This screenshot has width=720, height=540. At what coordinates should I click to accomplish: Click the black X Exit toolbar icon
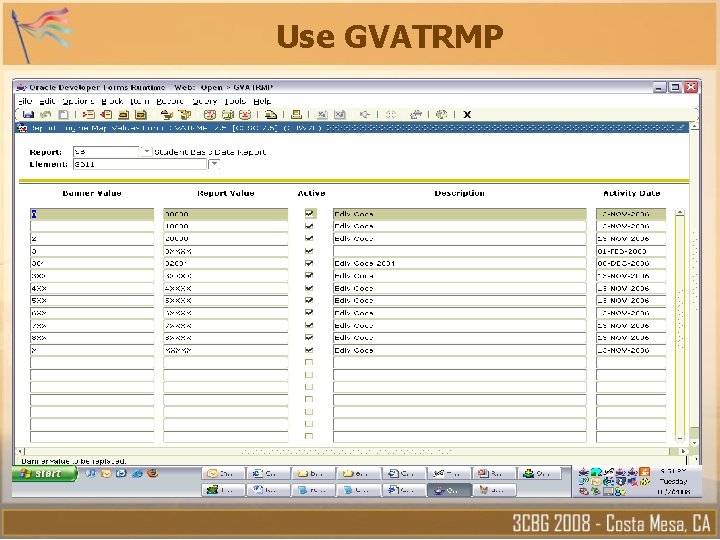pyautogui.click(x=467, y=114)
